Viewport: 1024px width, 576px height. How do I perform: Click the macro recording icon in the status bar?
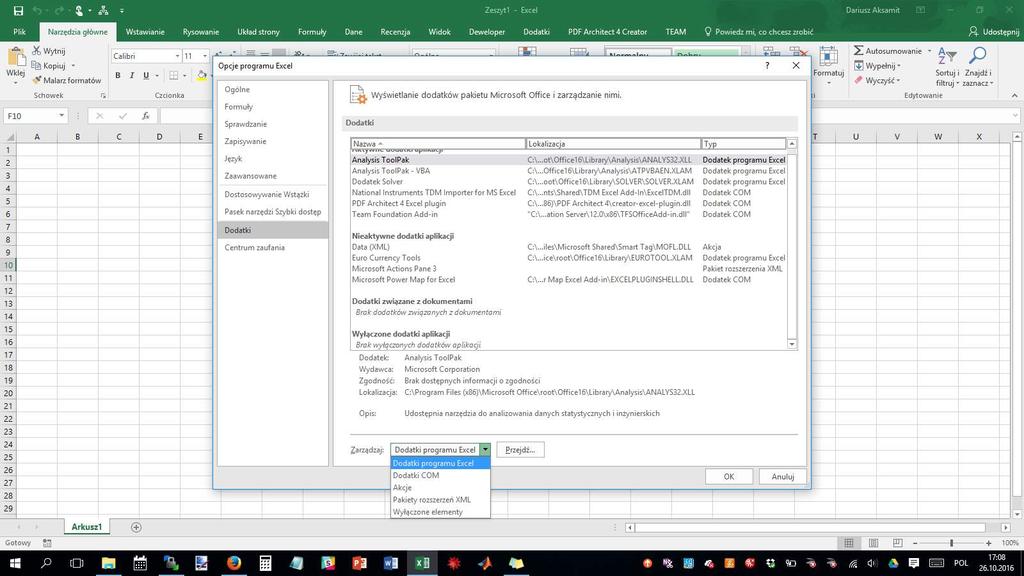click(47, 543)
